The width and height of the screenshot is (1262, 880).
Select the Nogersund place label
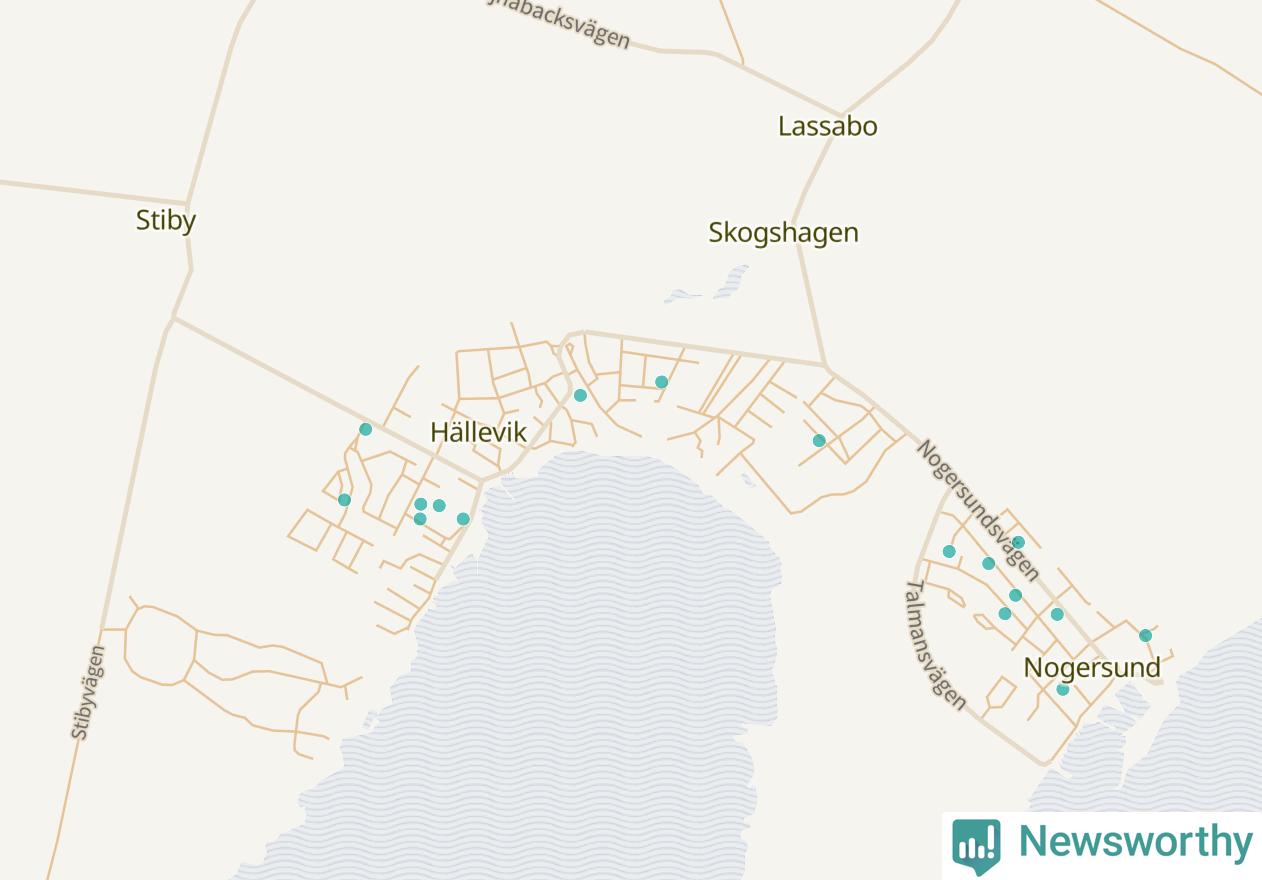click(x=1092, y=667)
